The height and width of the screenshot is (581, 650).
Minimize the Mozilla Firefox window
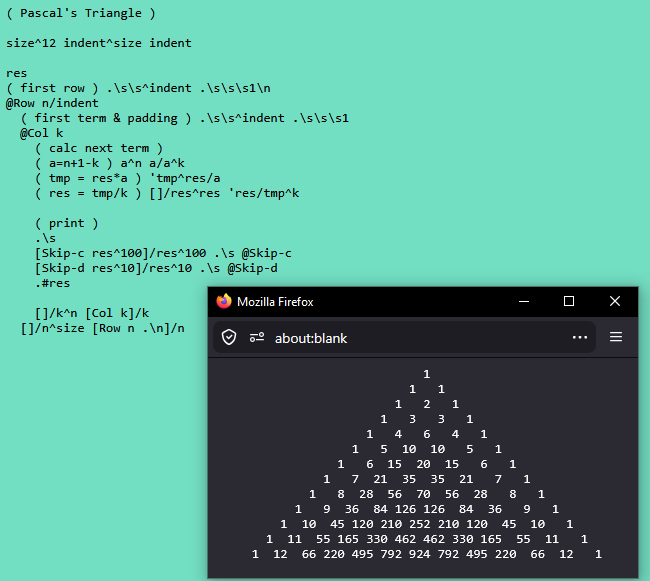coord(523,301)
